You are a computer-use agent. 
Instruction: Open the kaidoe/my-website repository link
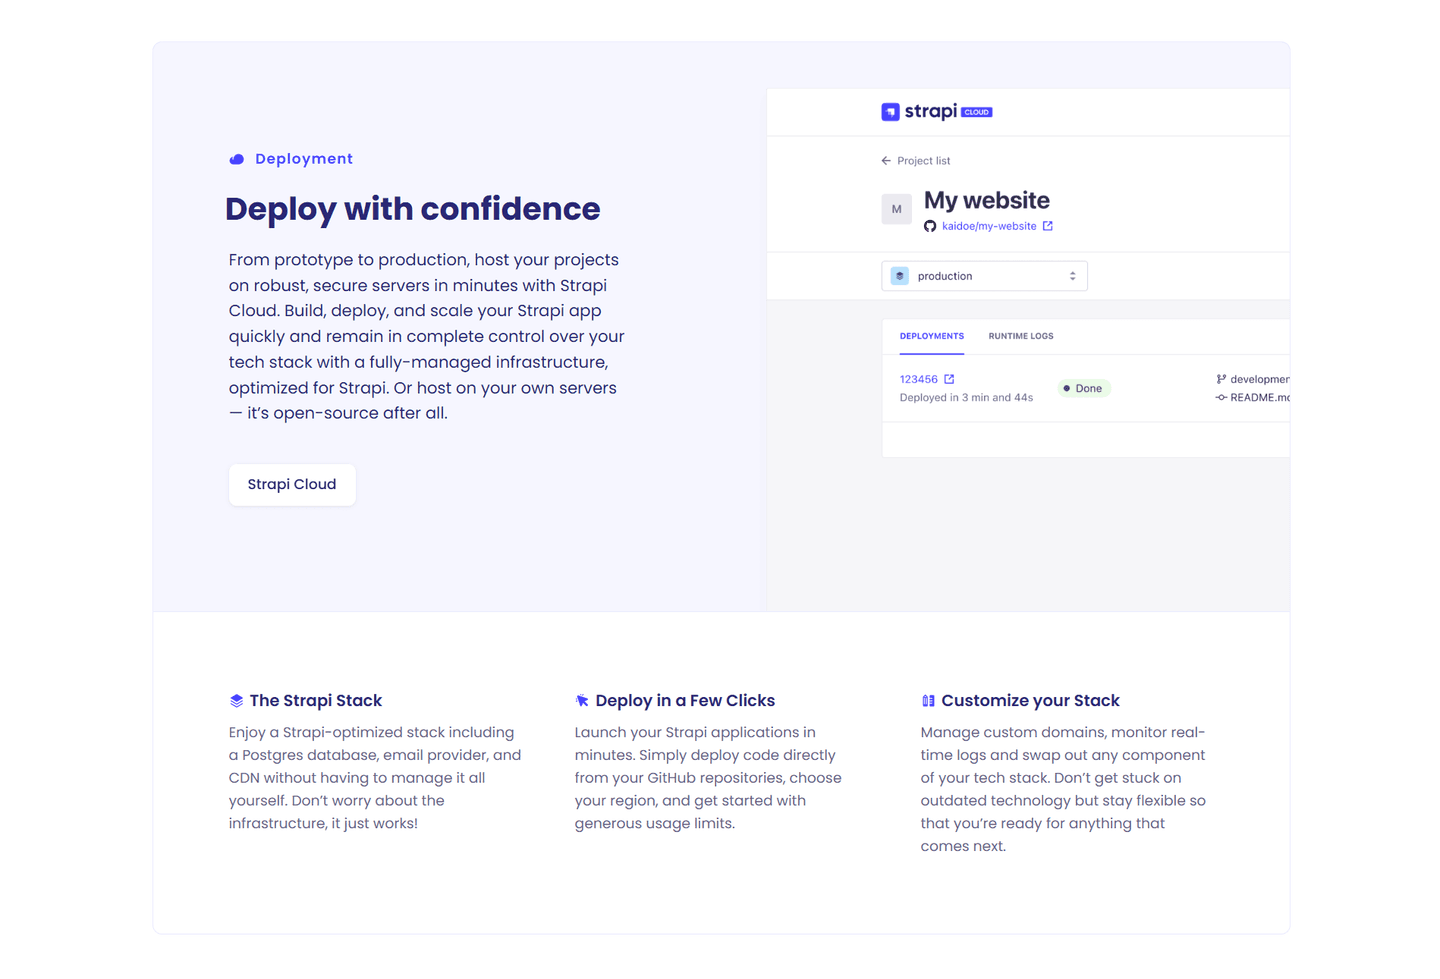(989, 227)
